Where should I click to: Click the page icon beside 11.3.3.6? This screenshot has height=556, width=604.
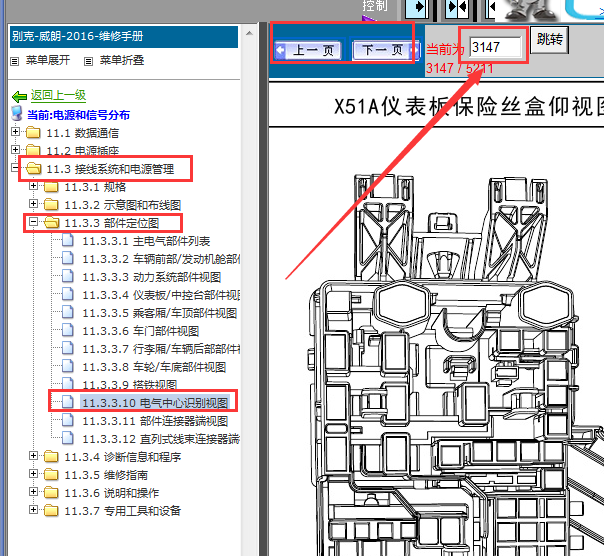pos(68,330)
